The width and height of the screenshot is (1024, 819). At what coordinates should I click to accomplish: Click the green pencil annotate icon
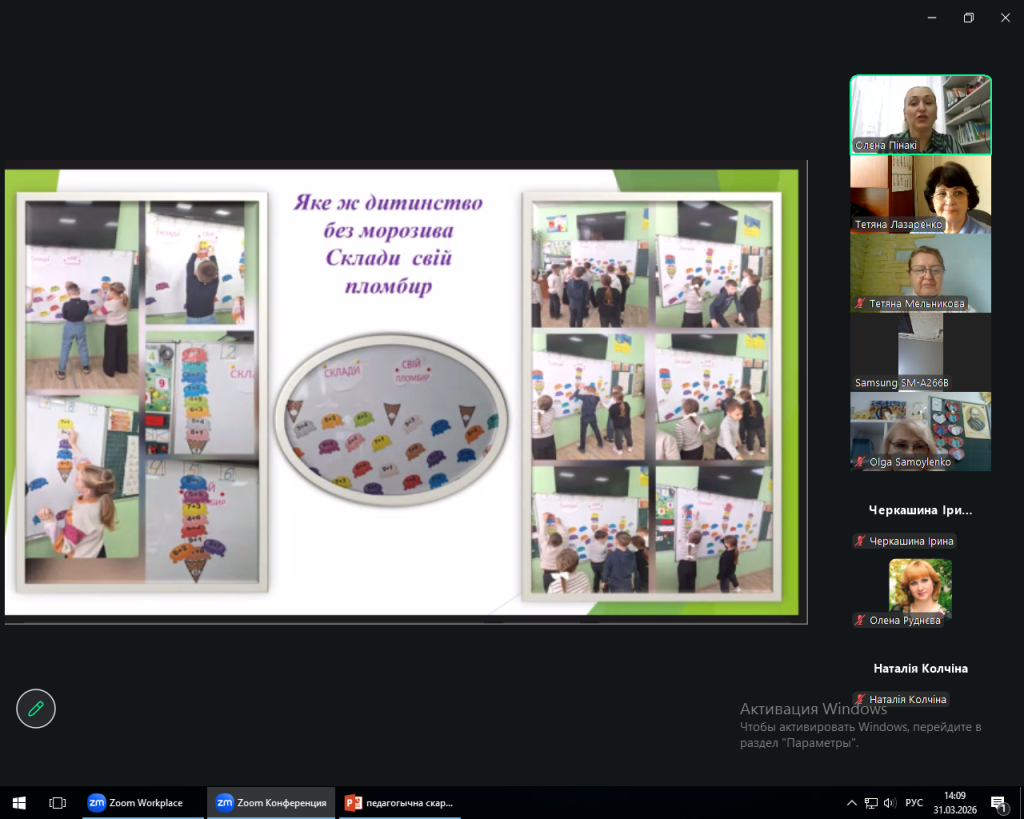36,709
